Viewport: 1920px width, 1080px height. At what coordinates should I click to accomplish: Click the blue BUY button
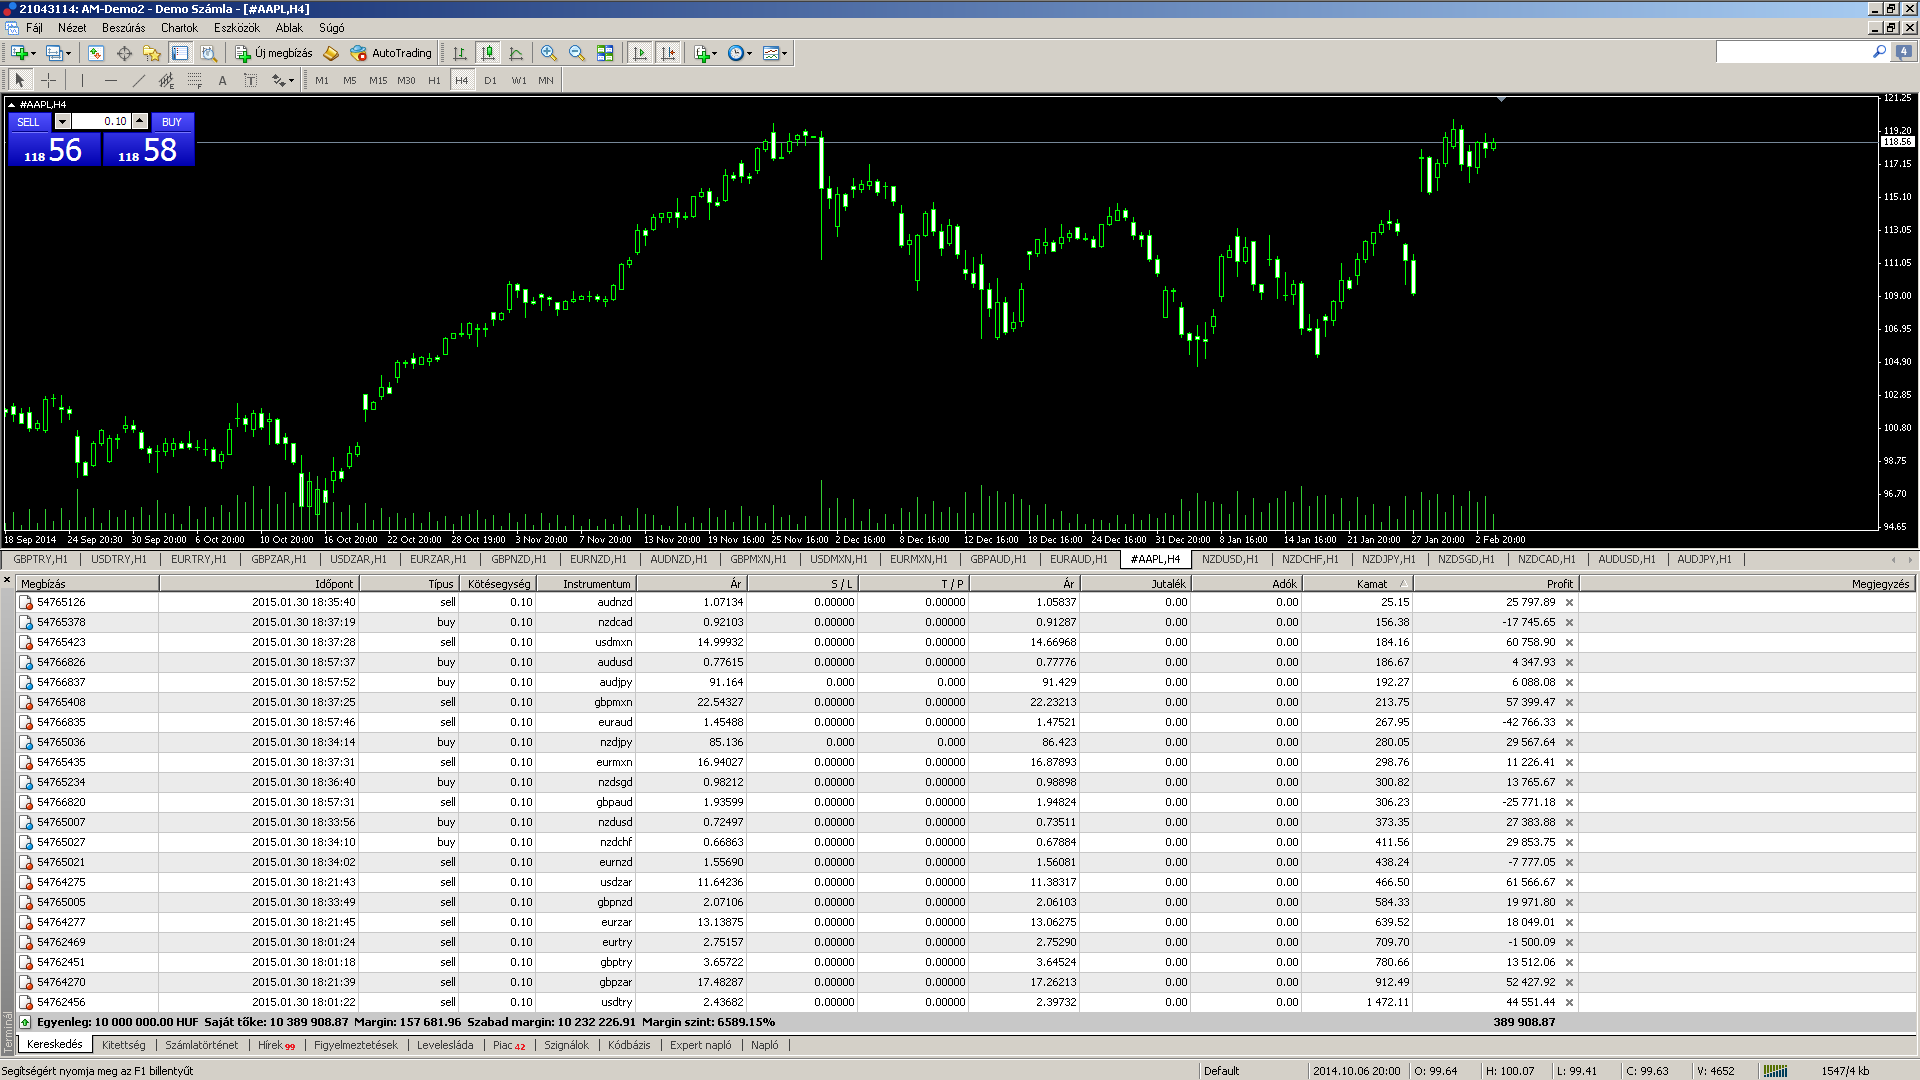[x=172, y=122]
